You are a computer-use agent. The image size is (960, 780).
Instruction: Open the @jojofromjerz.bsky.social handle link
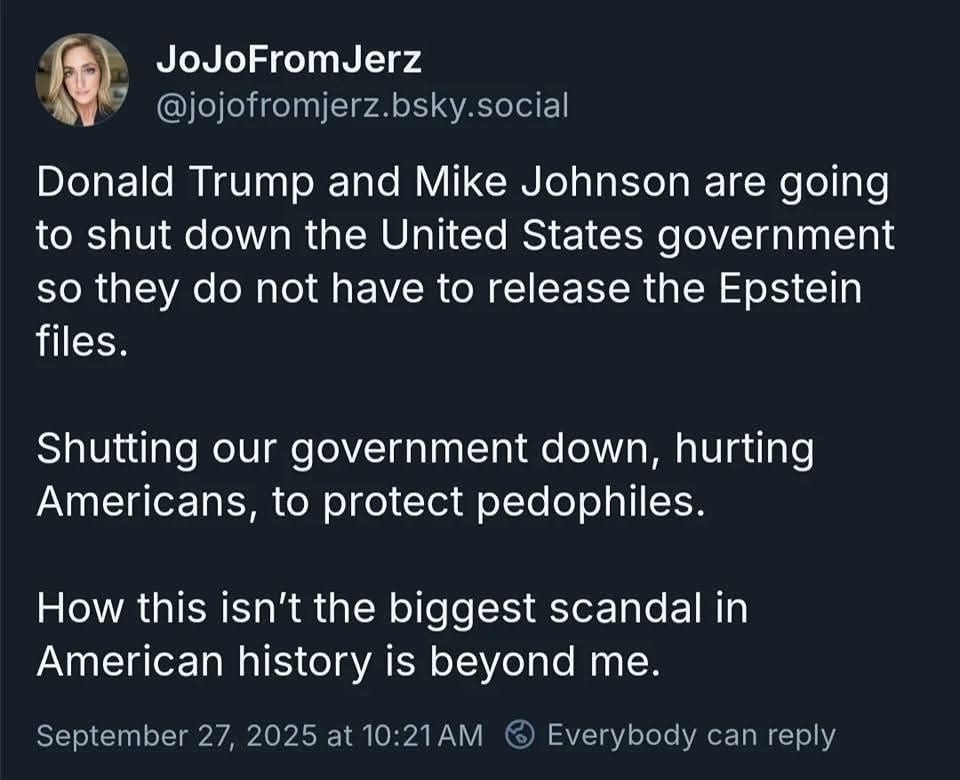click(362, 105)
